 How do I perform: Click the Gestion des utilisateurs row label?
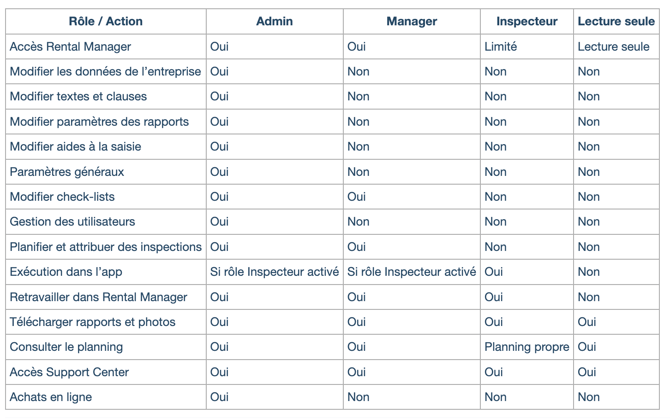coord(72,222)
